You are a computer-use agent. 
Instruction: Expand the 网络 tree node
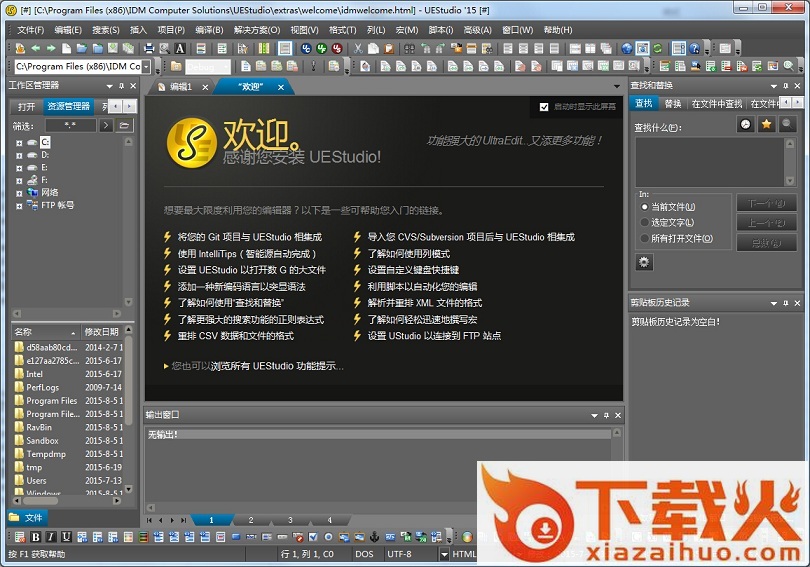19,193
